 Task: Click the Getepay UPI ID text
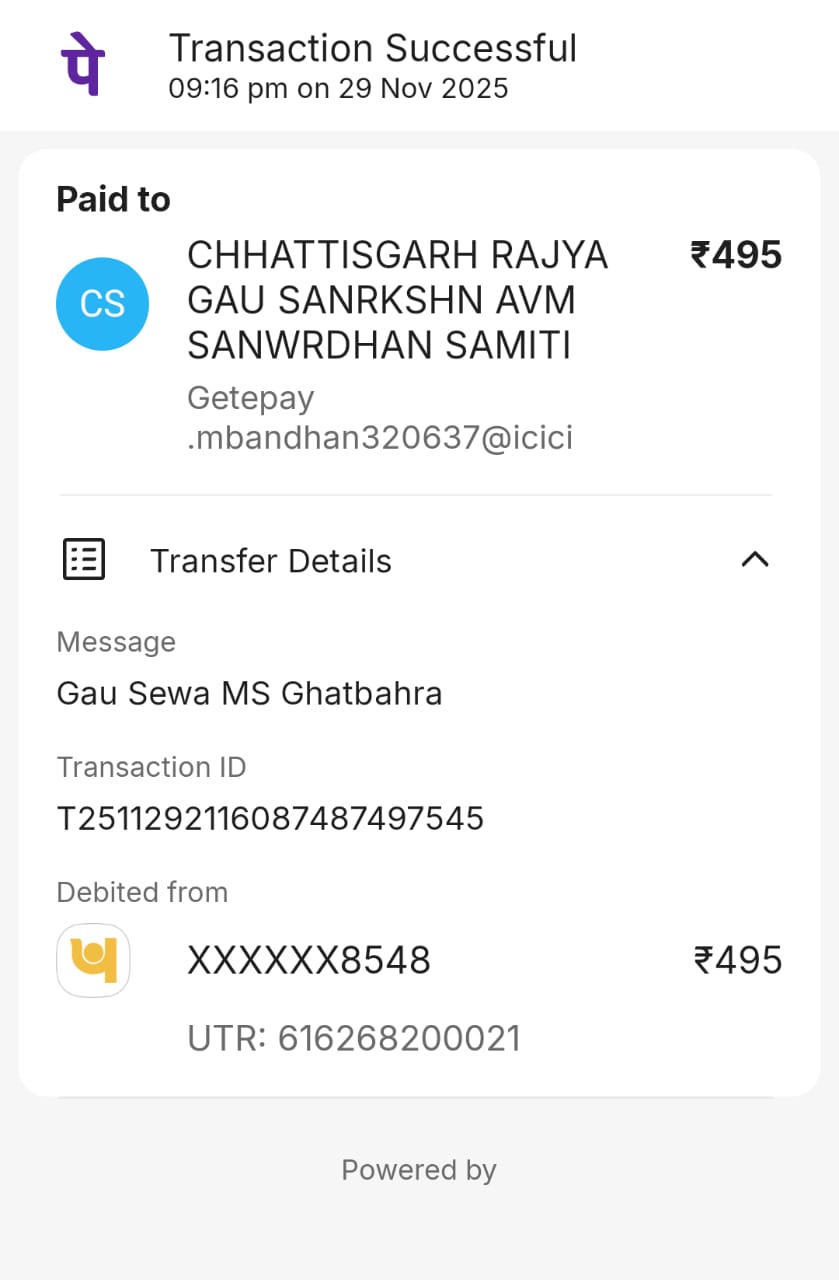click(380, 418)
